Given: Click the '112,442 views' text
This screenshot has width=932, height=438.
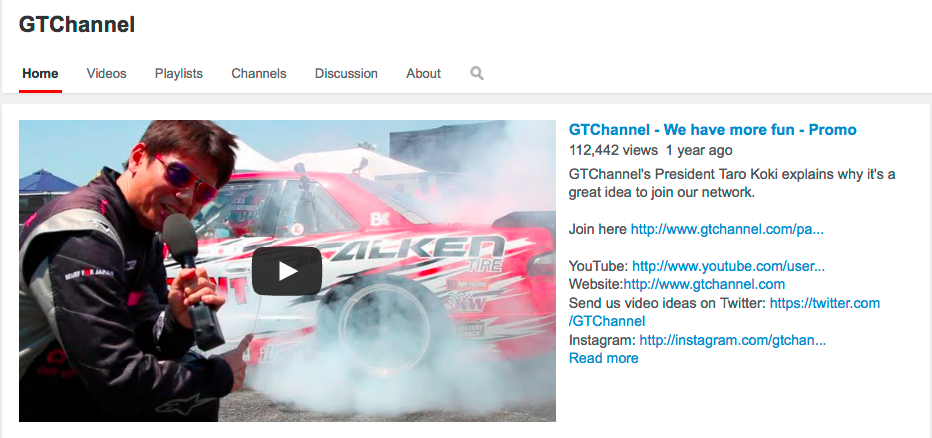Looking at the screenshot, I should (x=613, y=150).
